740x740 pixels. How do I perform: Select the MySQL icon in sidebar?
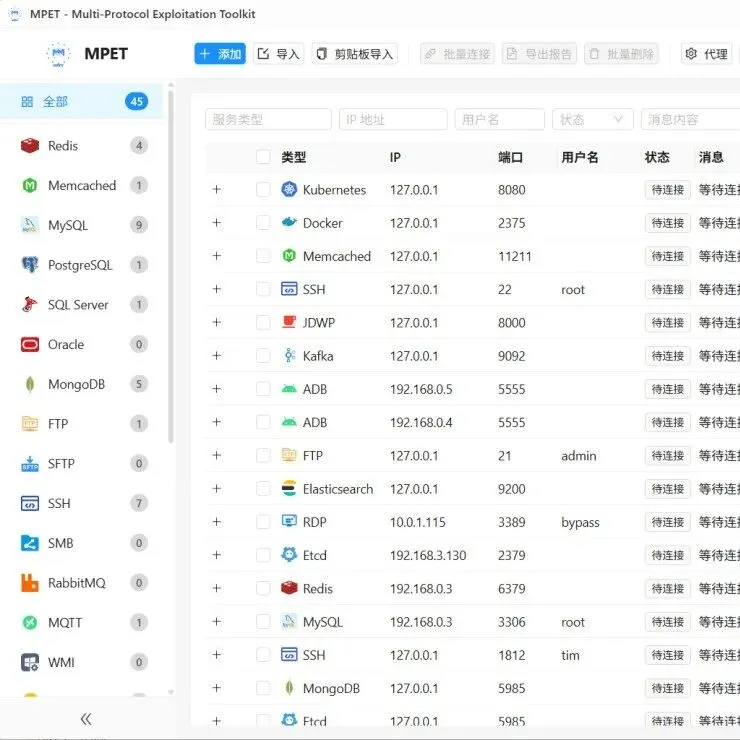tap(30, 225)
